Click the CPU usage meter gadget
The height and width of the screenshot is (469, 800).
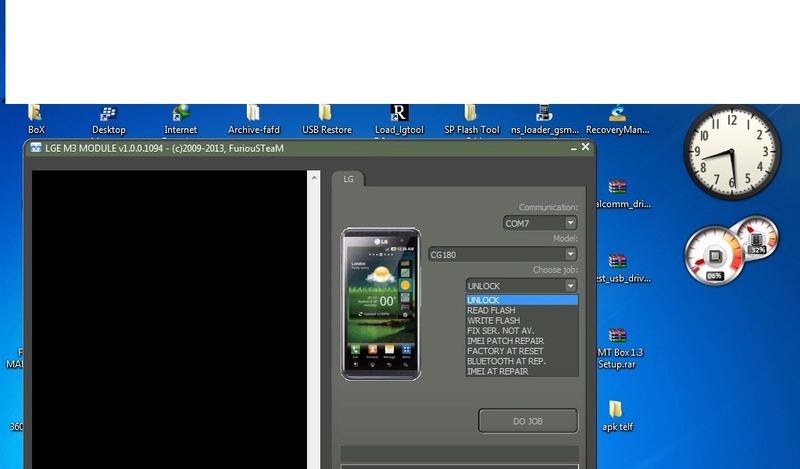click(714, 256)
